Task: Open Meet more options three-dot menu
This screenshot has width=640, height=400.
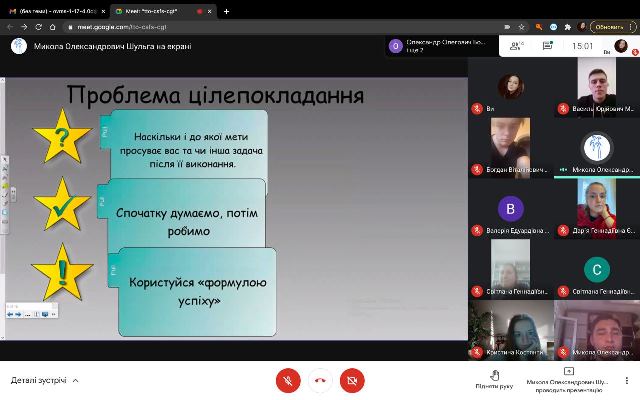Action: click(x=627, y=380)
